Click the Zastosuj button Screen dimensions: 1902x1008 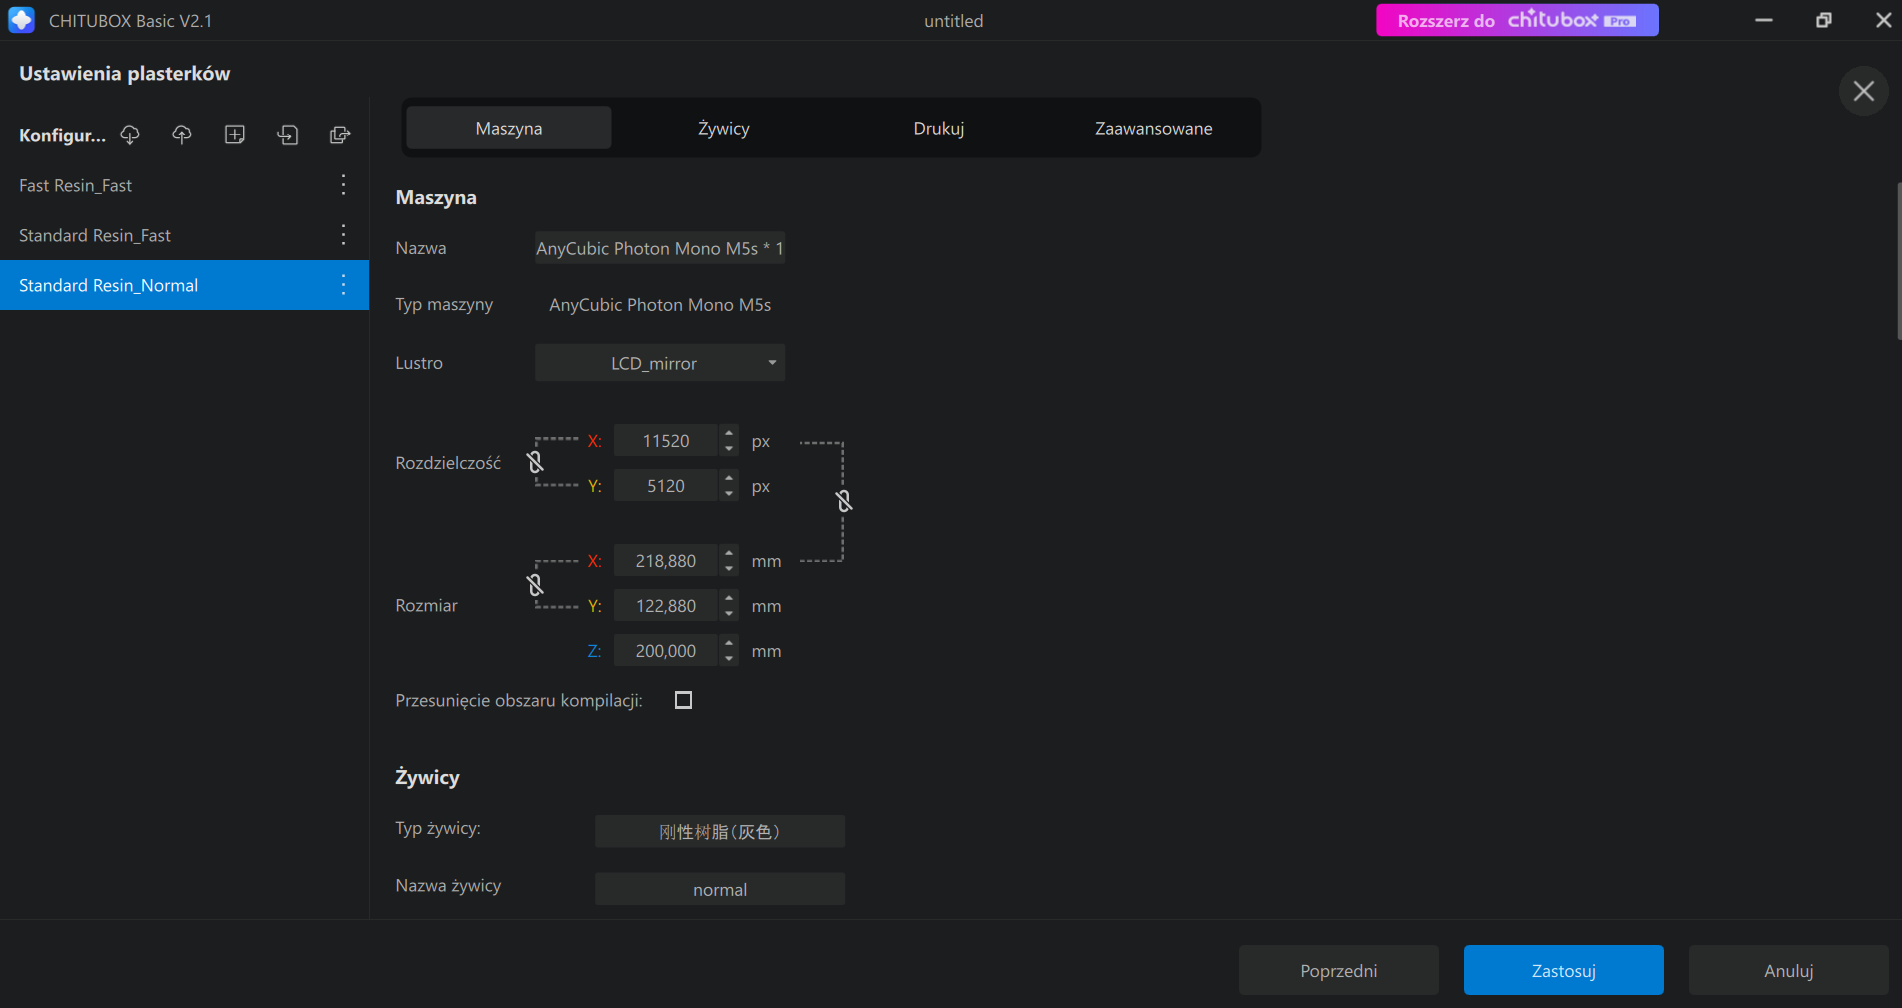click(x=1563, y=970)
